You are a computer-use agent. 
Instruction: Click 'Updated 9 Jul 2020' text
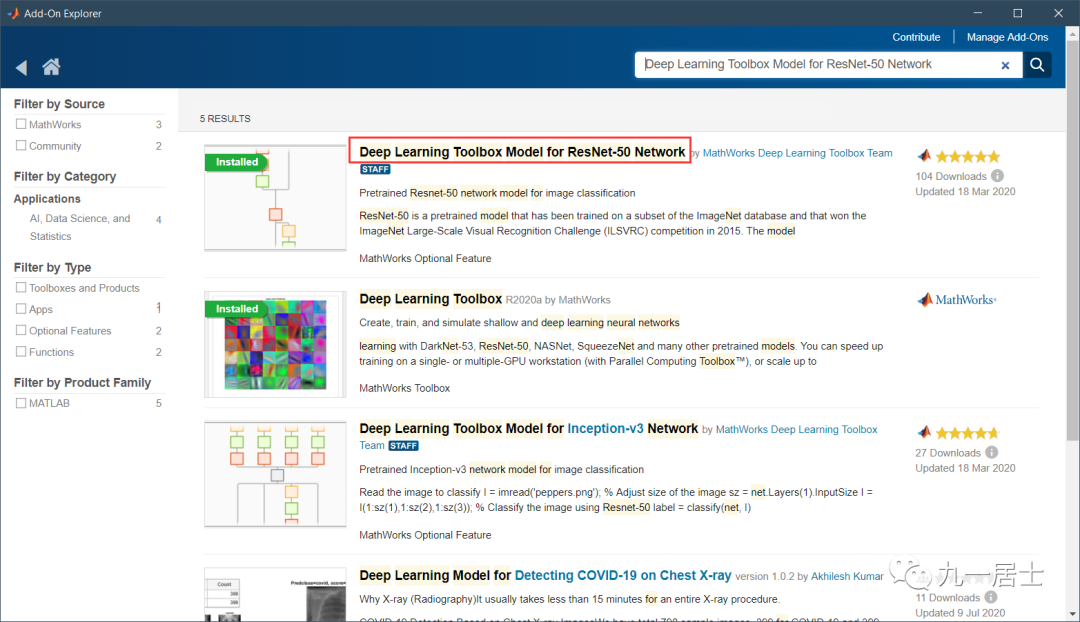[x=959, y=613]
